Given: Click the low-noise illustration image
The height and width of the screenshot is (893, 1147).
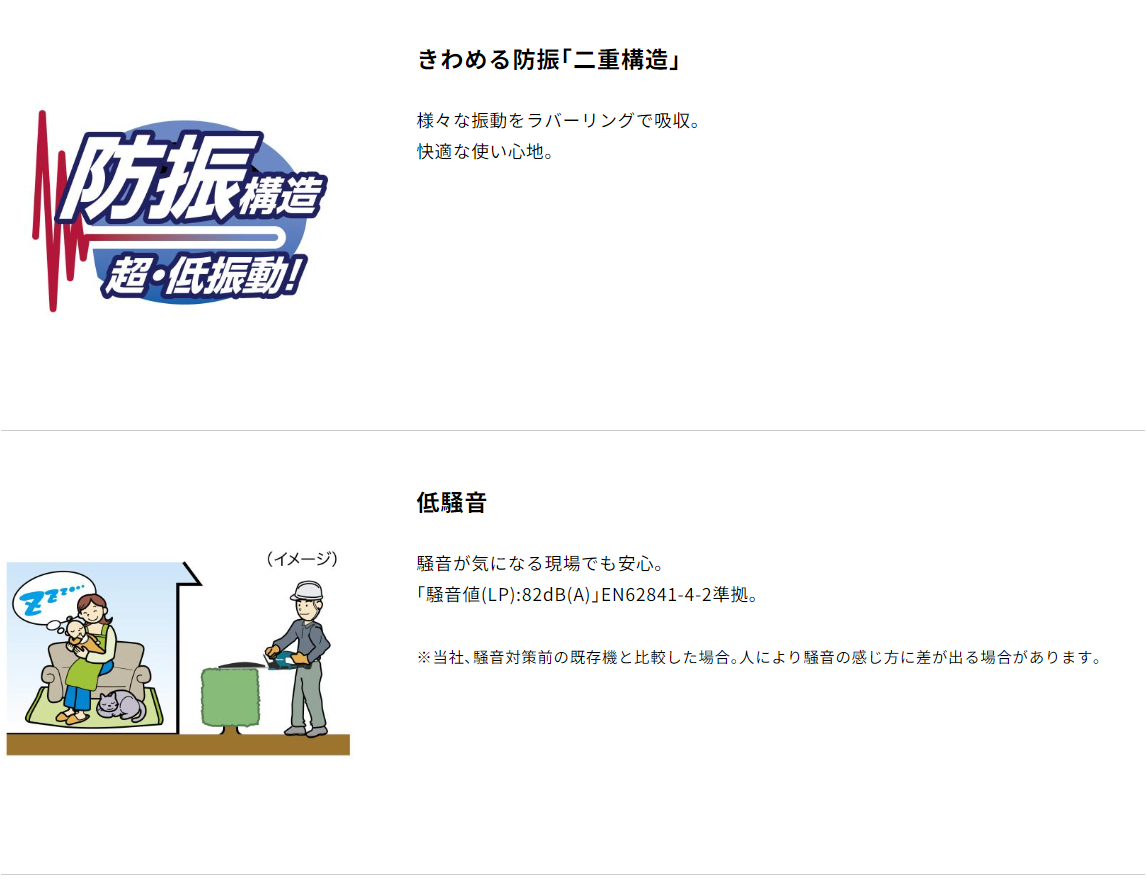Looking at the screenshot, I should 178,653.
